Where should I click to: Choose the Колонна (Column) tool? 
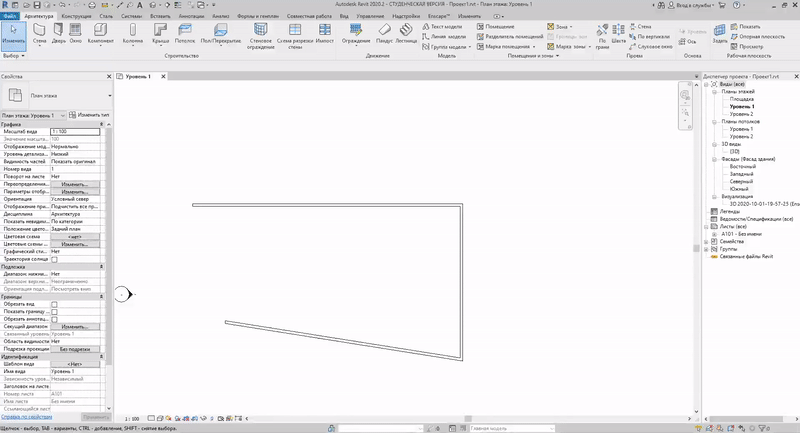click(133, 33)
